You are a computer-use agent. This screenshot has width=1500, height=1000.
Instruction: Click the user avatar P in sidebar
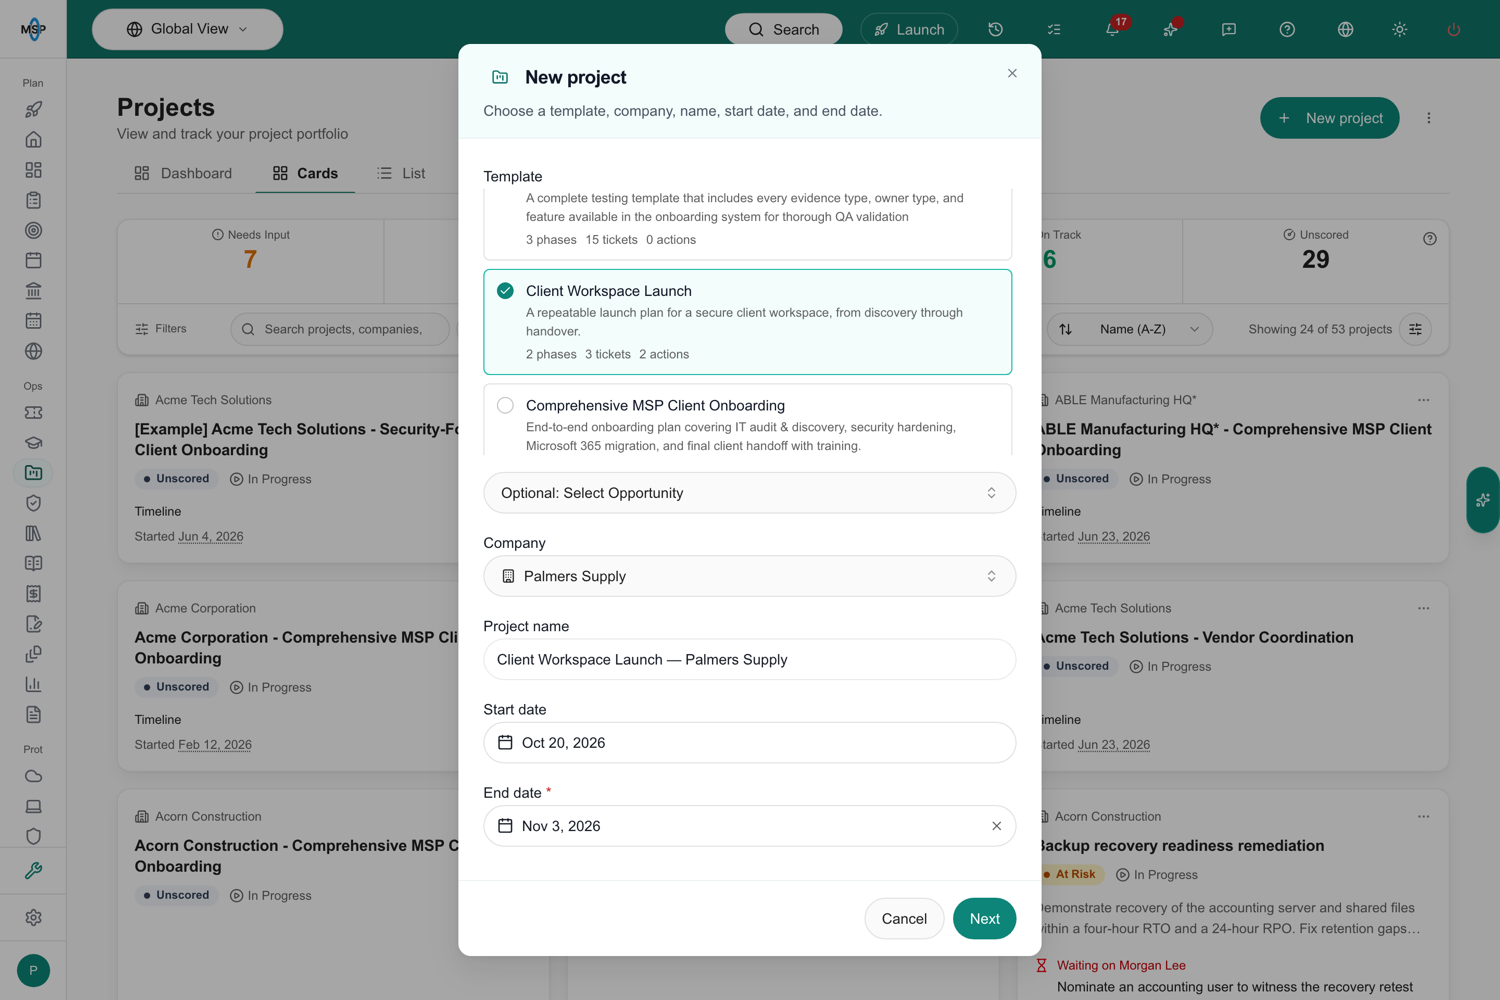point(33,970)
